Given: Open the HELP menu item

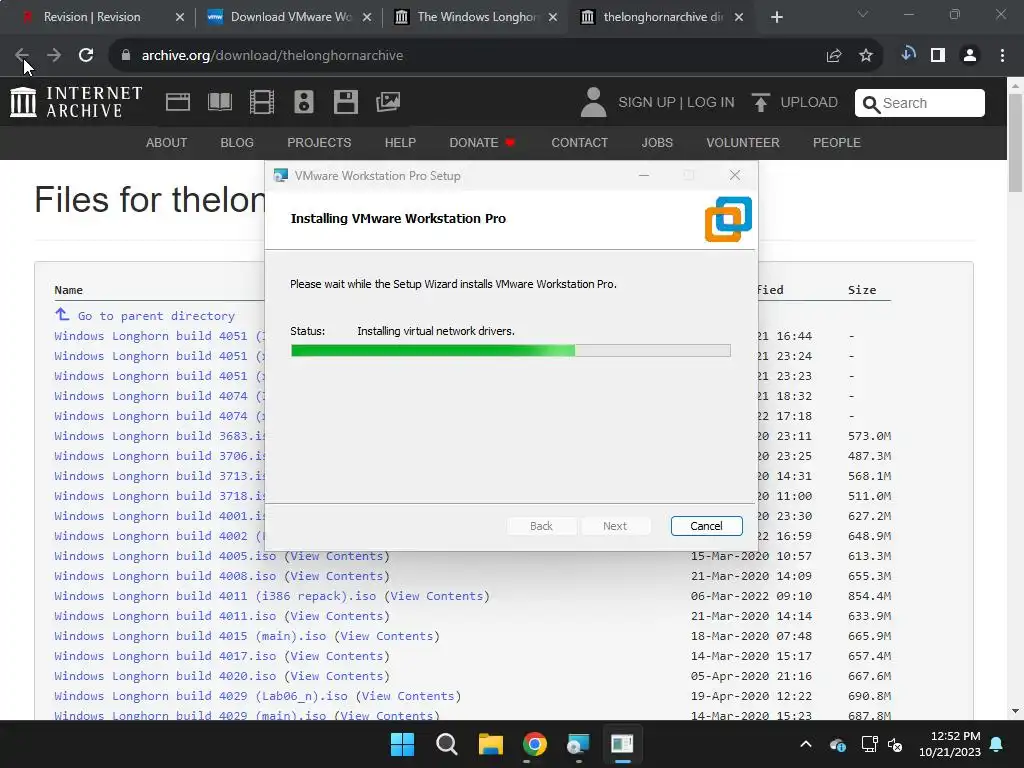Looking at the screenshot, I should coord(400,142).
